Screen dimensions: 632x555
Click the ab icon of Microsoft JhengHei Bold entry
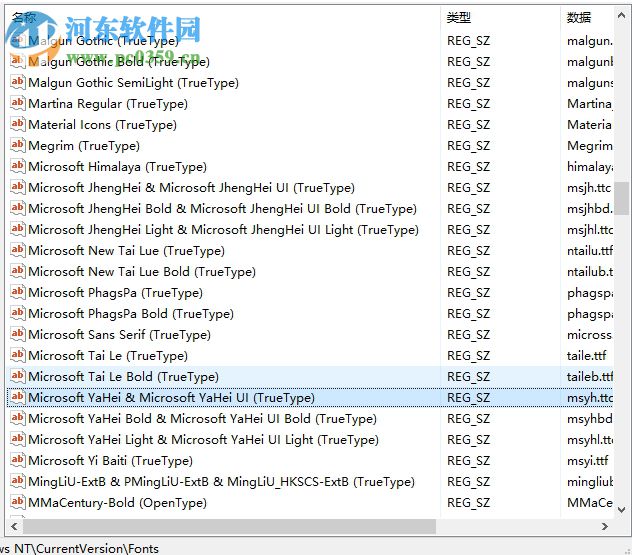click(17, 208)
